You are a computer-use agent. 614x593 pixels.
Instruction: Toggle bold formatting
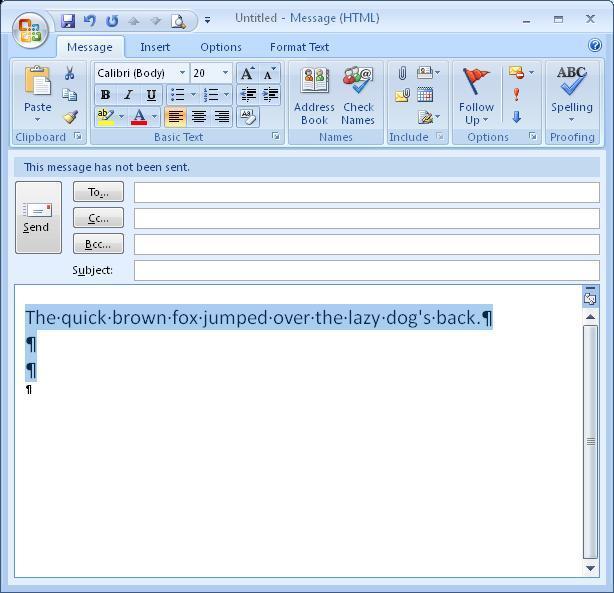click(105, 95)
